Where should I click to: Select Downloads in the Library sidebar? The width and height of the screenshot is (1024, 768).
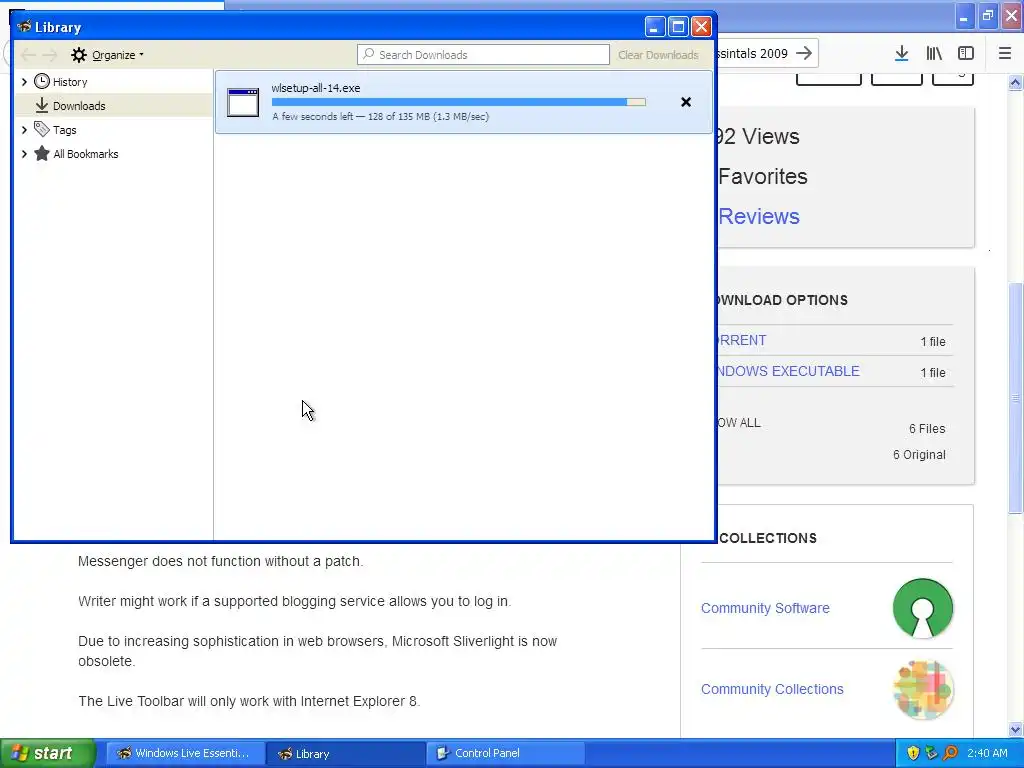pos(79,106)
